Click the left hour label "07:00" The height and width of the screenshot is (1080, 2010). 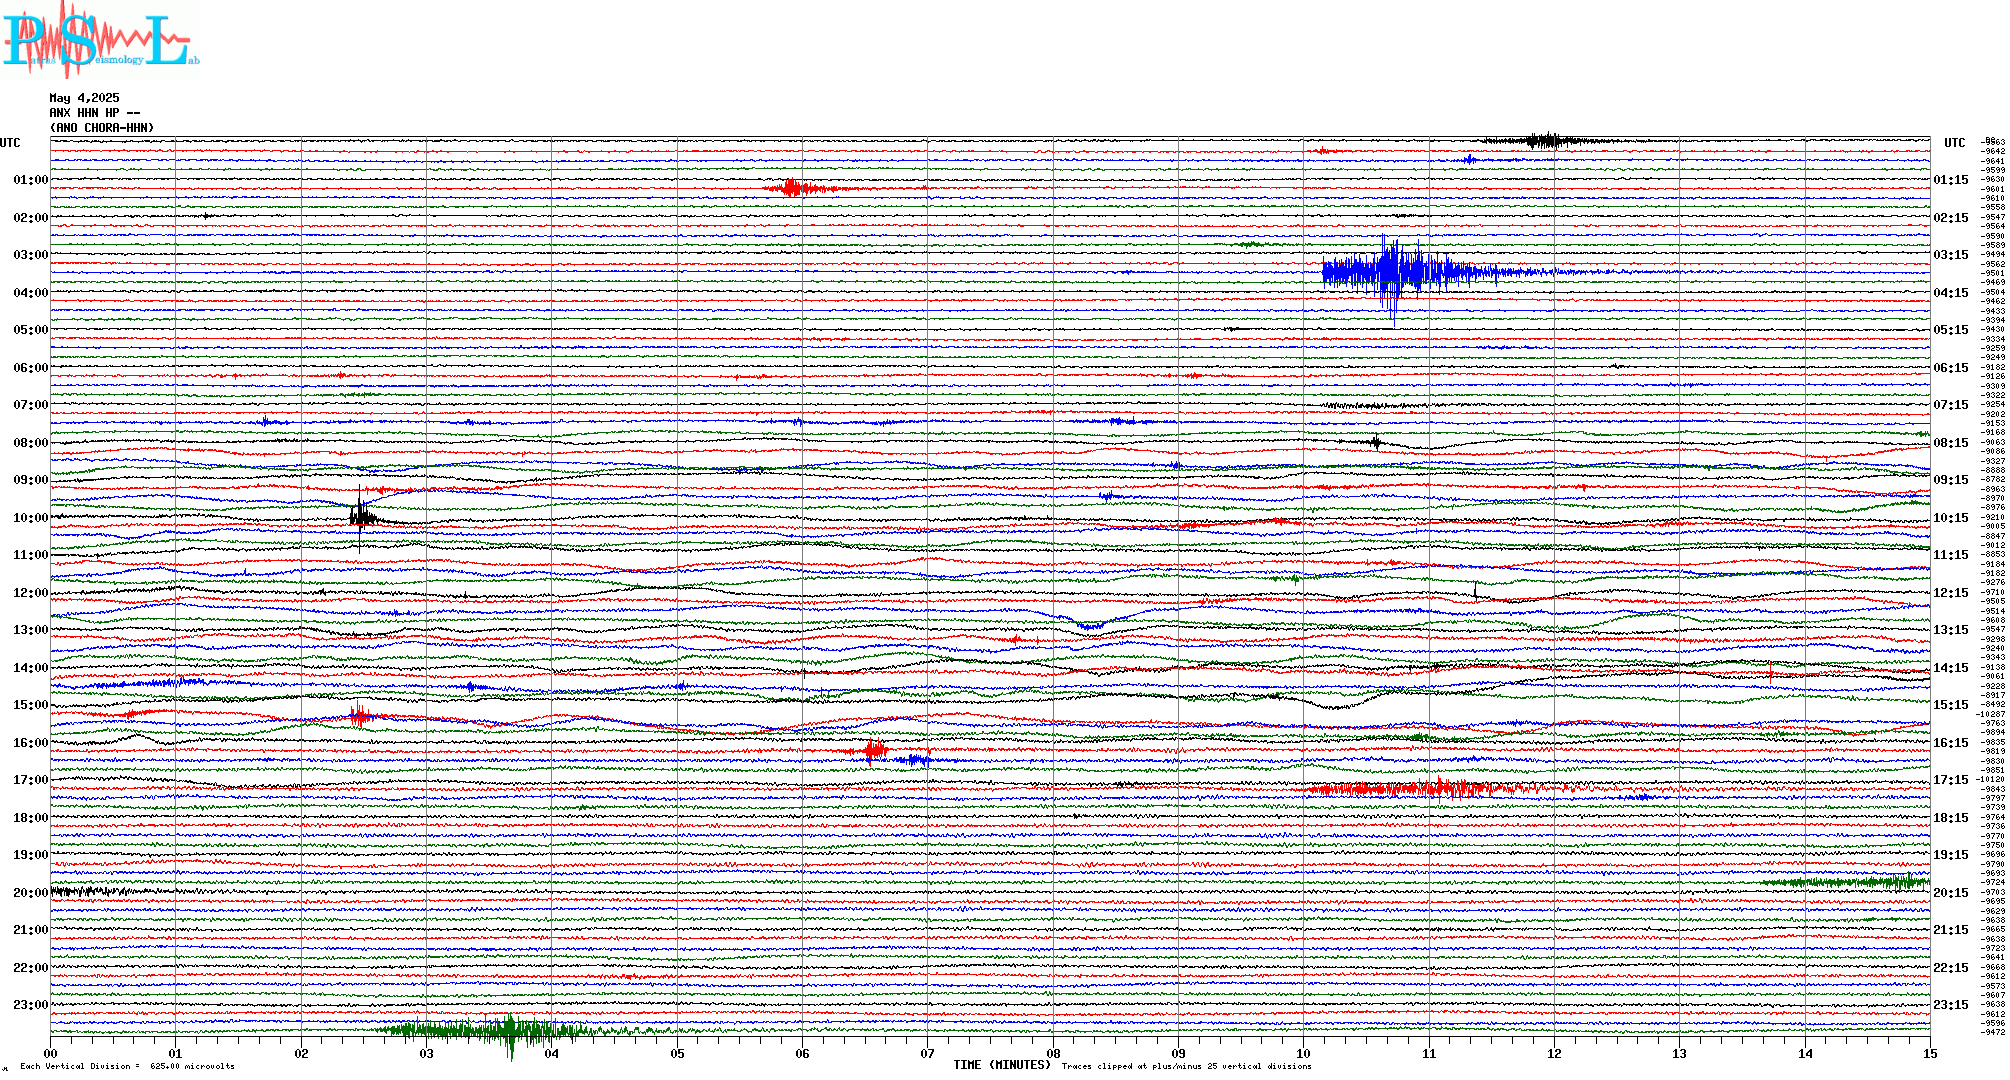click(x=31, y=405)
